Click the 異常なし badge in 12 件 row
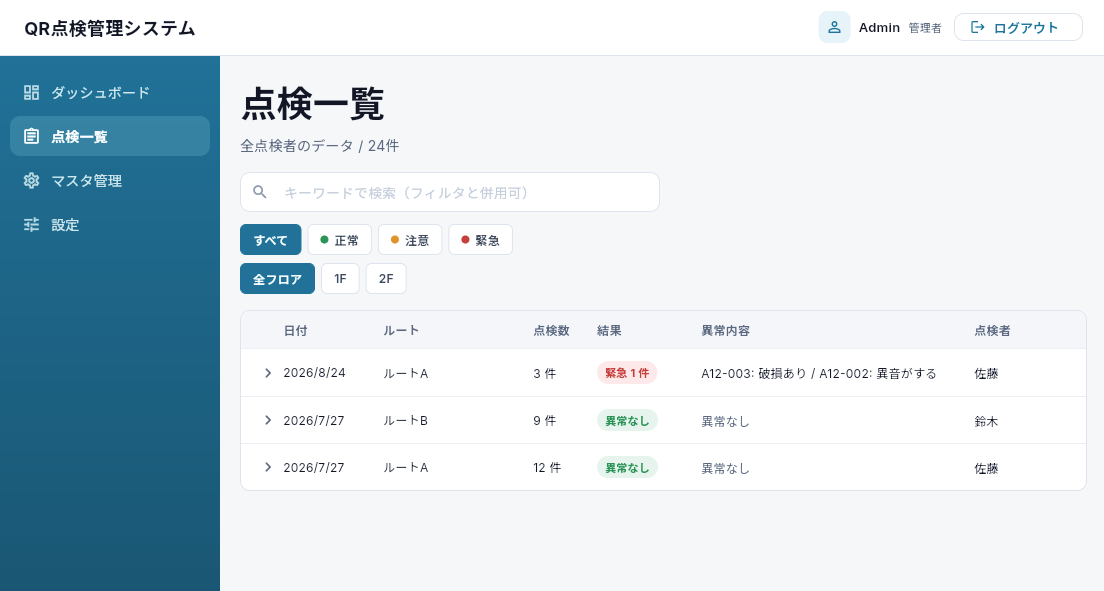Screen dimensions: 1104x591 coord(627,467)
